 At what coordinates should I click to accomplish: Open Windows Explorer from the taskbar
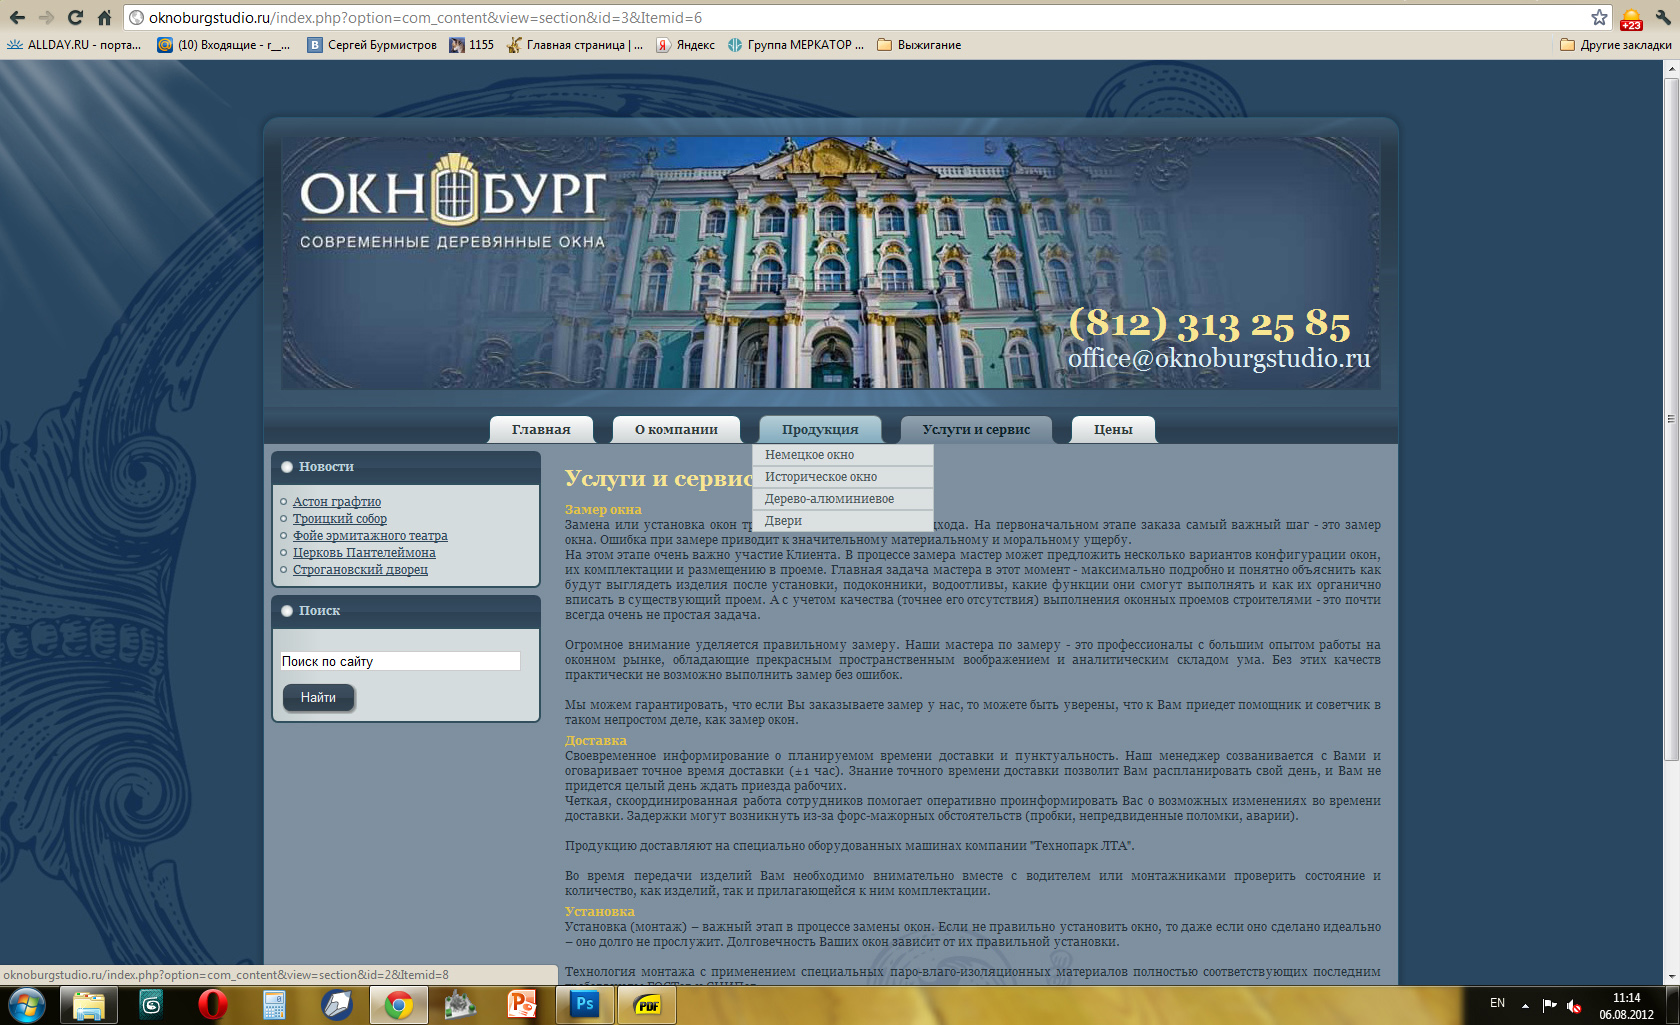point(89,1005)
